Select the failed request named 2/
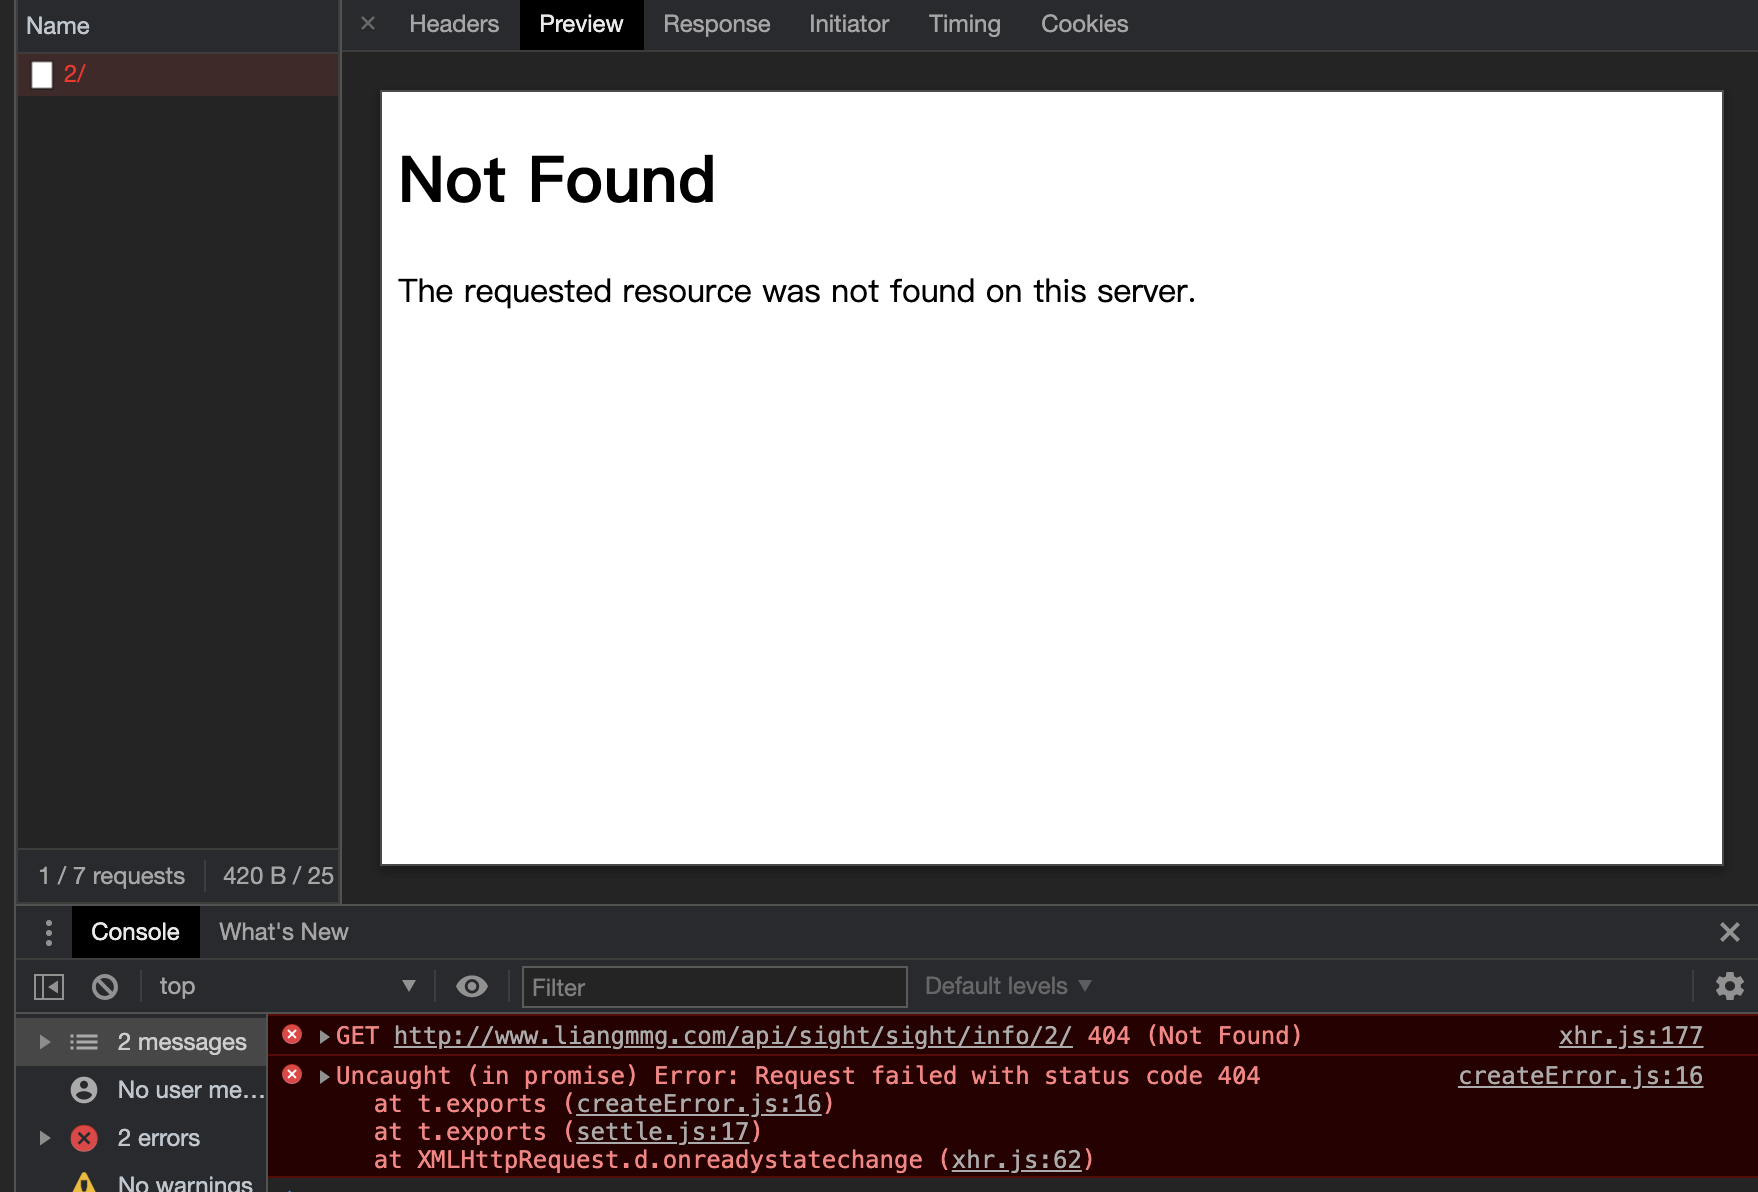 click(x=179, y=74)
